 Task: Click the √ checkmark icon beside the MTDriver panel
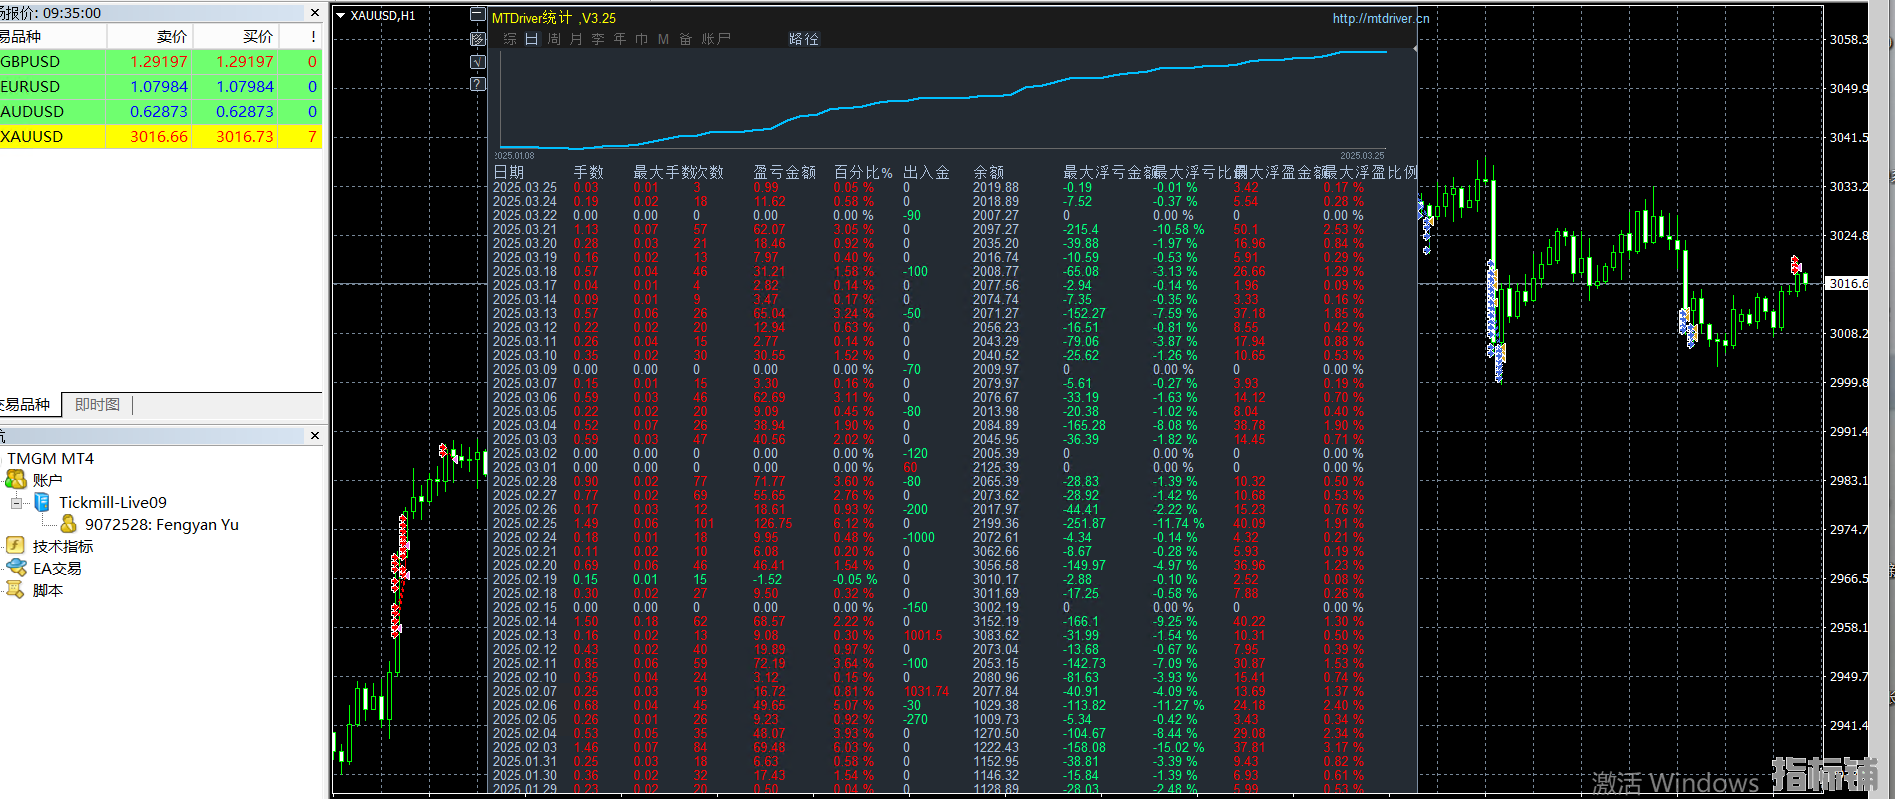[x=478, y=62]
